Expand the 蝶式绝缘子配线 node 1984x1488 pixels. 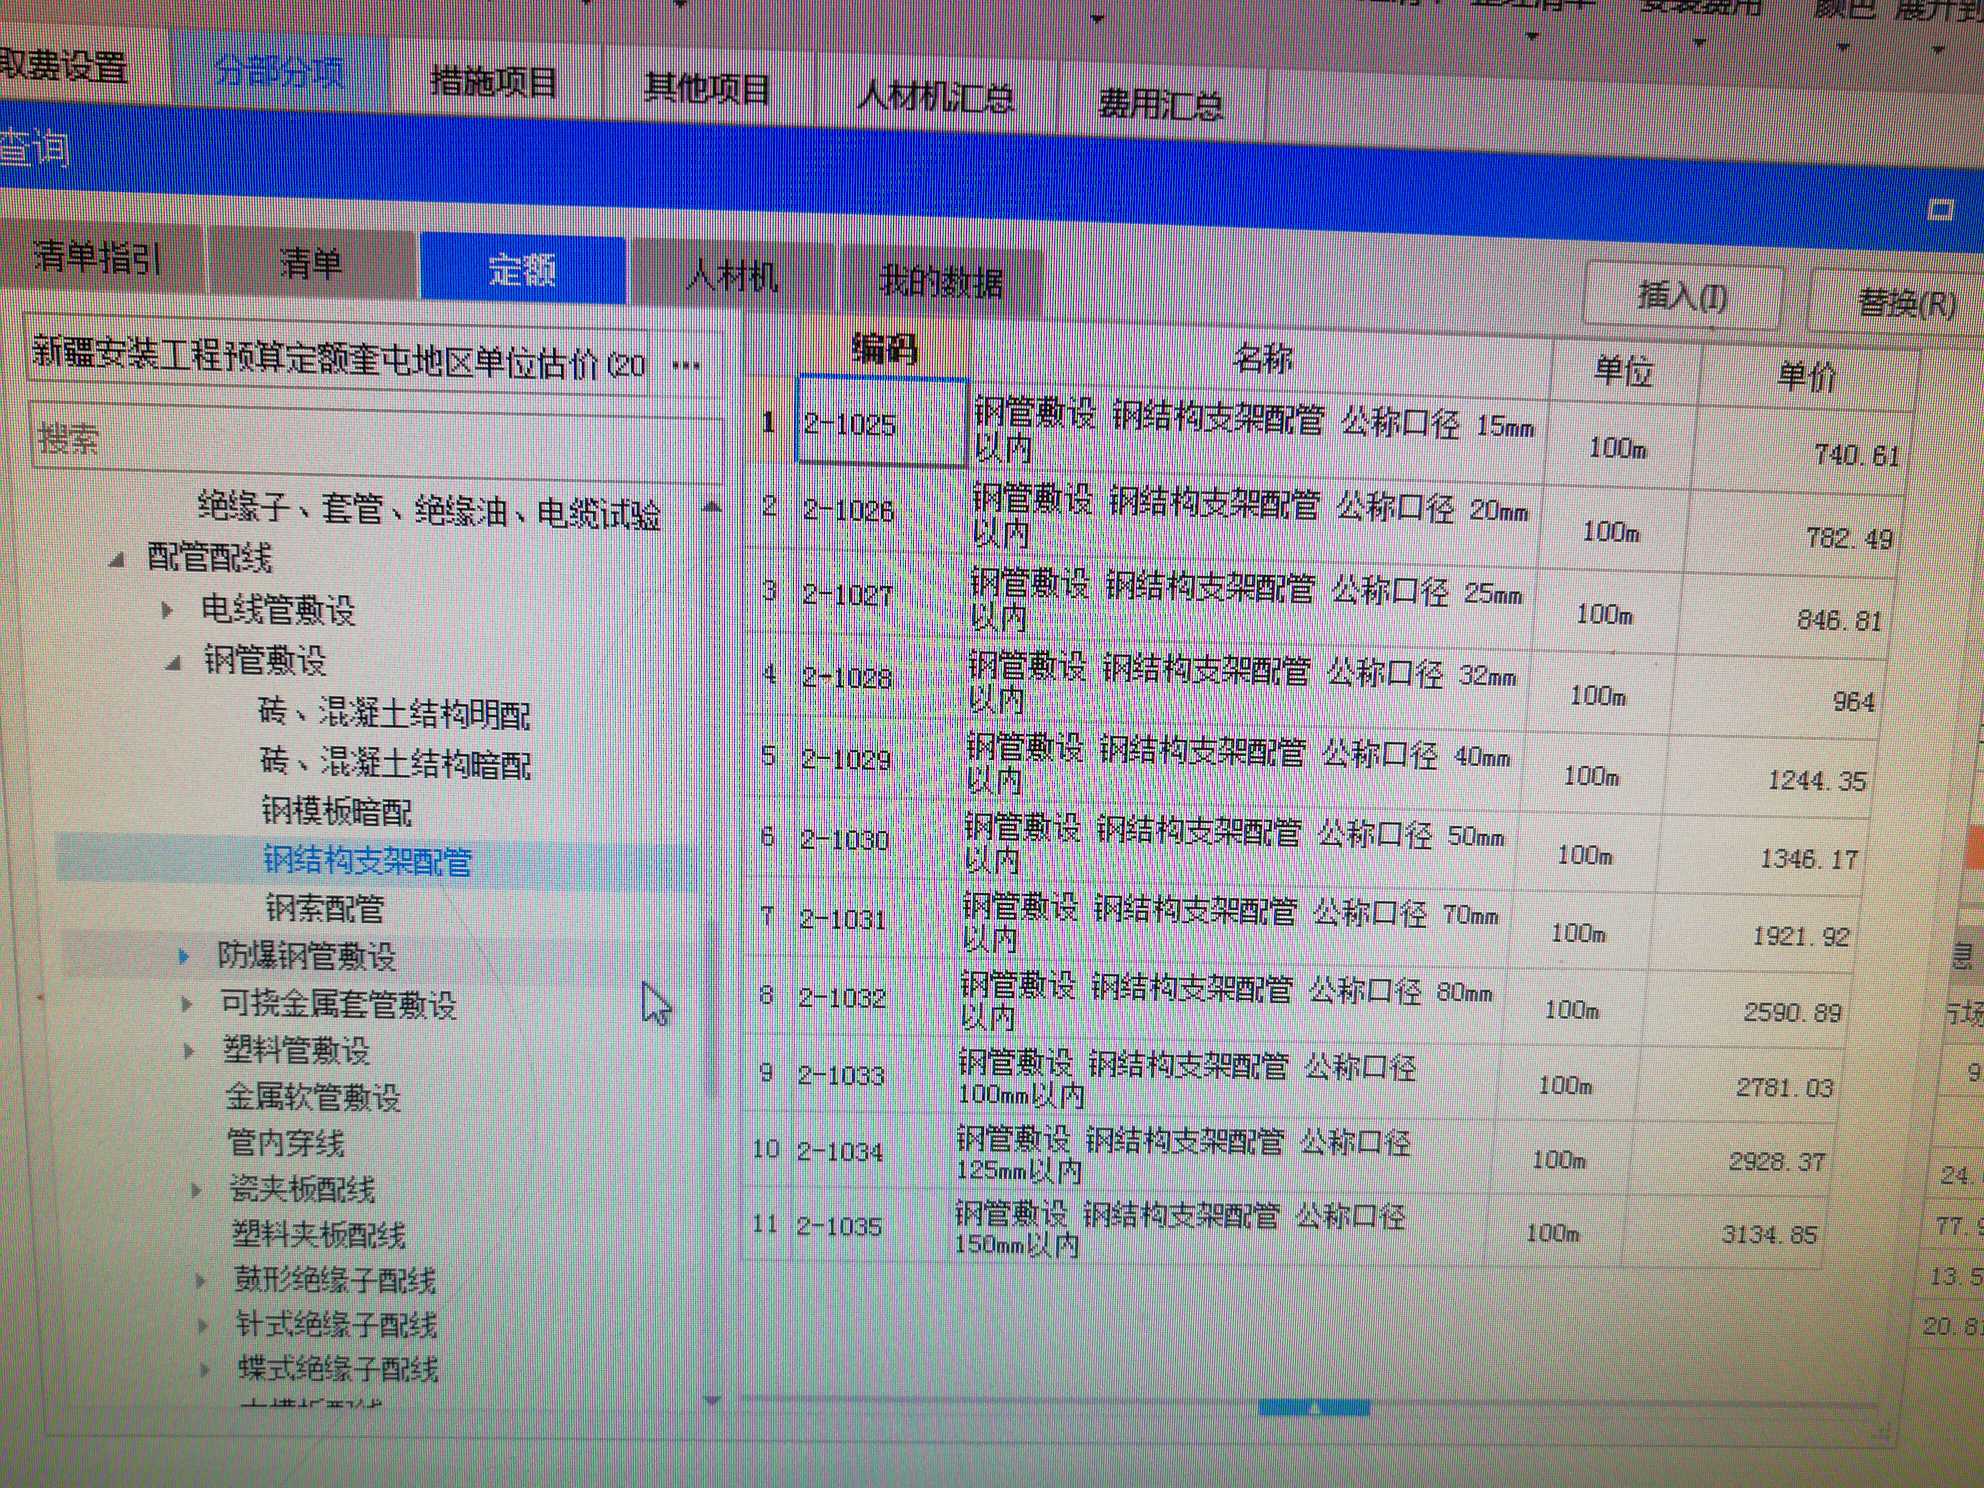tap(205, 1369)
